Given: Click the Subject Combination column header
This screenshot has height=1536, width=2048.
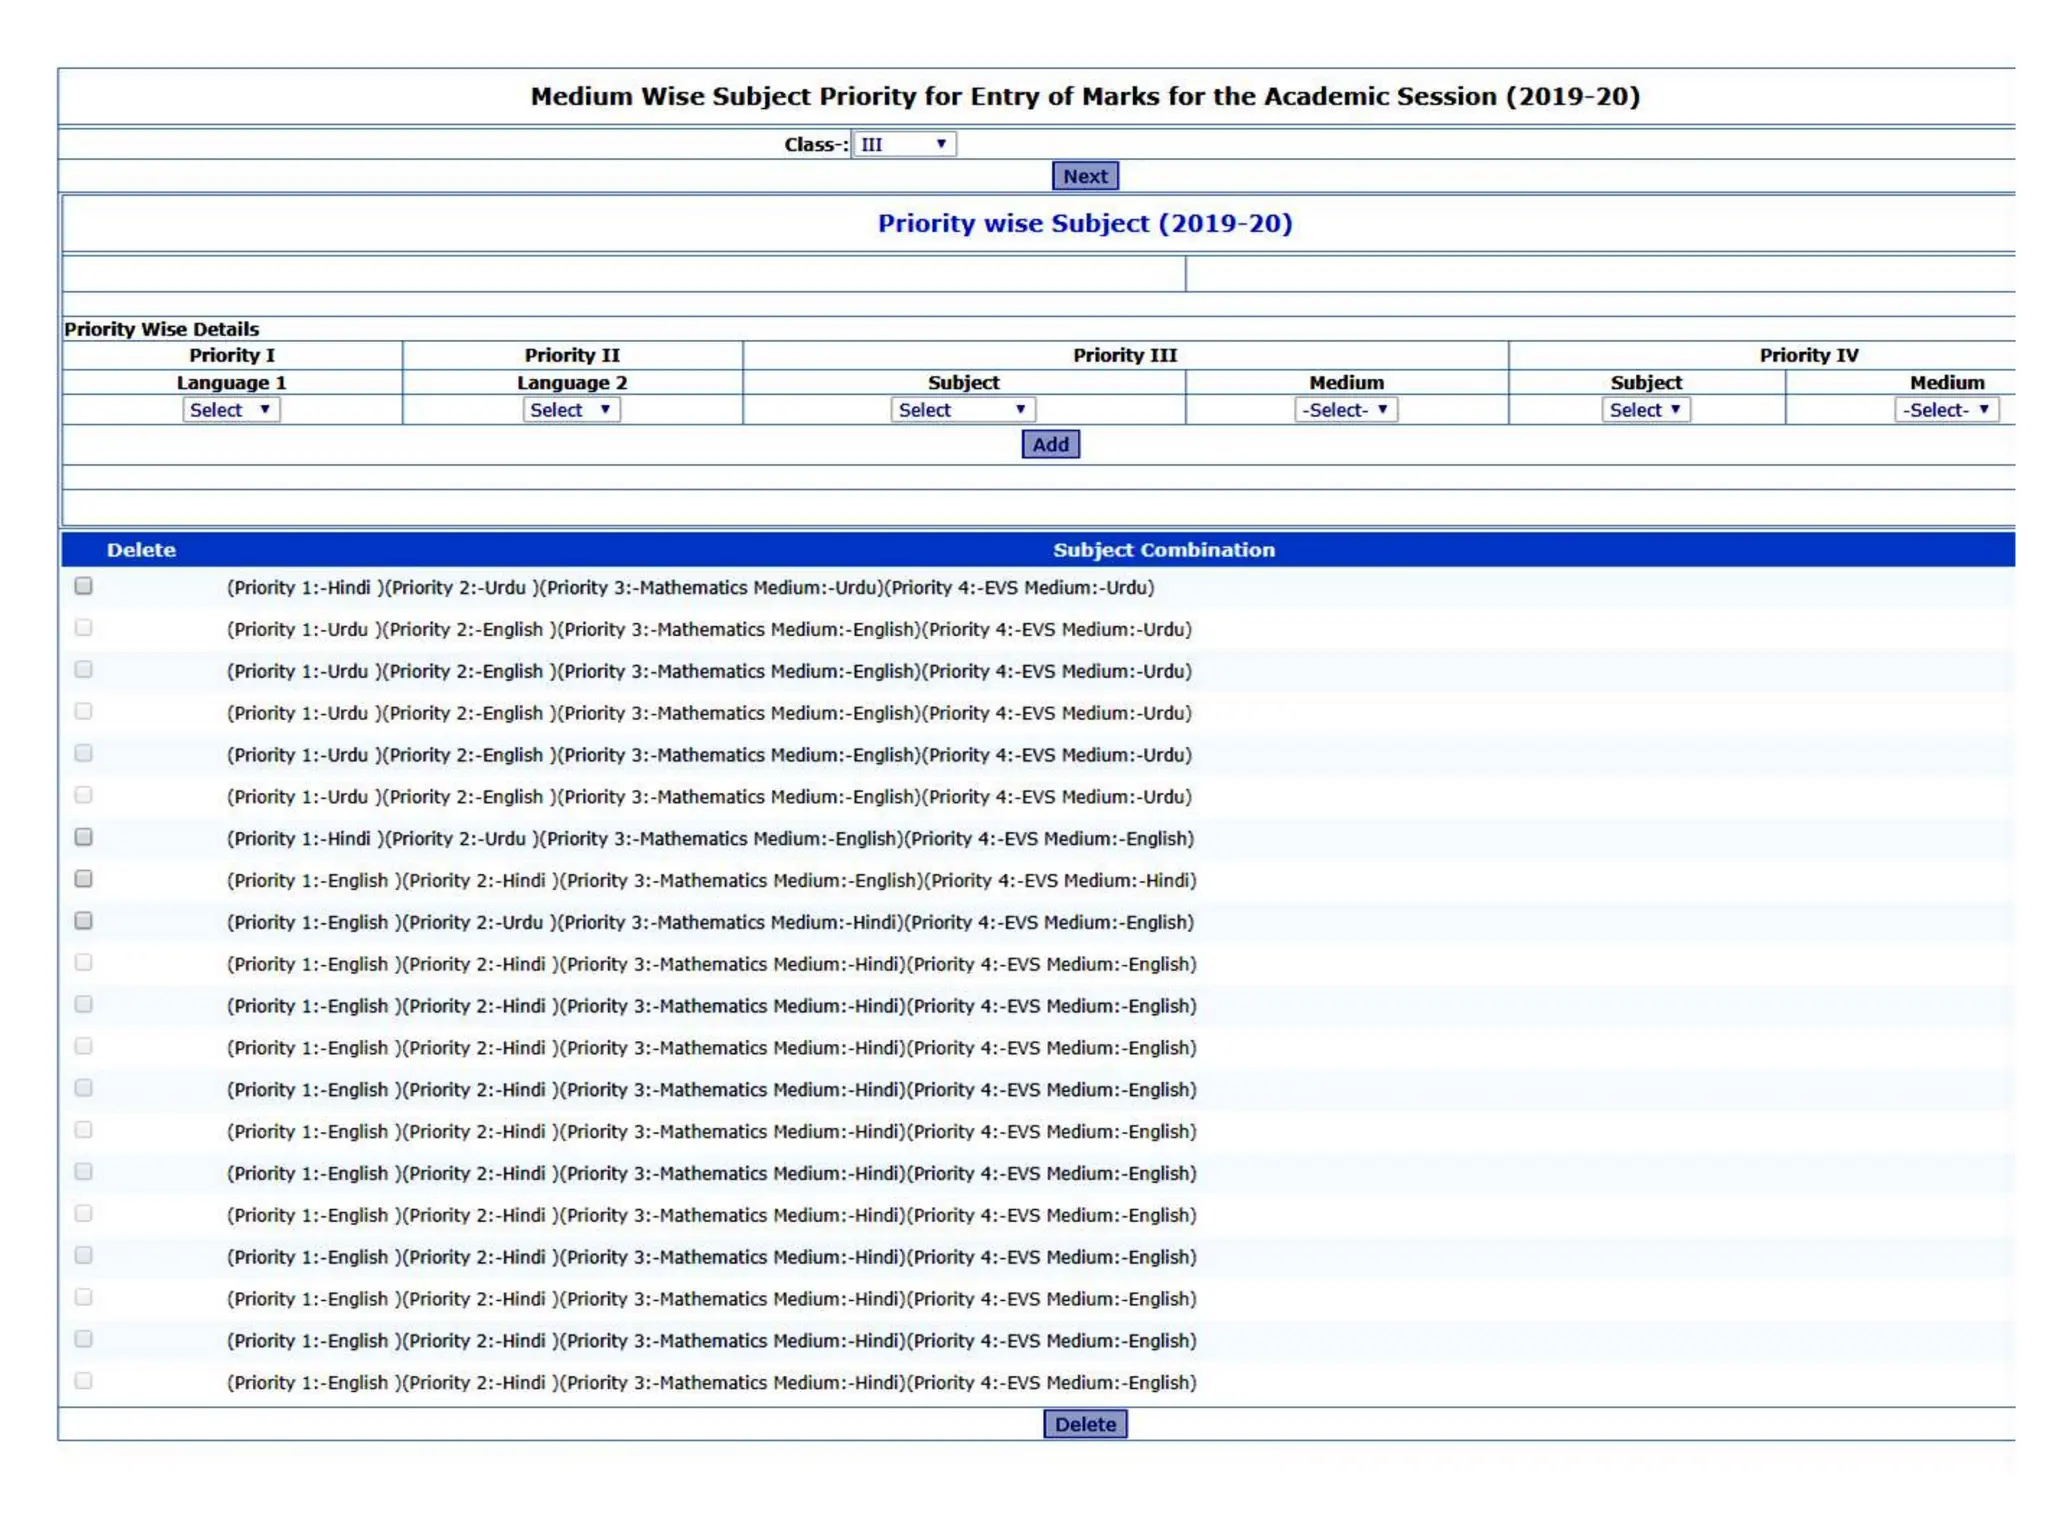Looking at the screenshot, I should pos(1163,550).
